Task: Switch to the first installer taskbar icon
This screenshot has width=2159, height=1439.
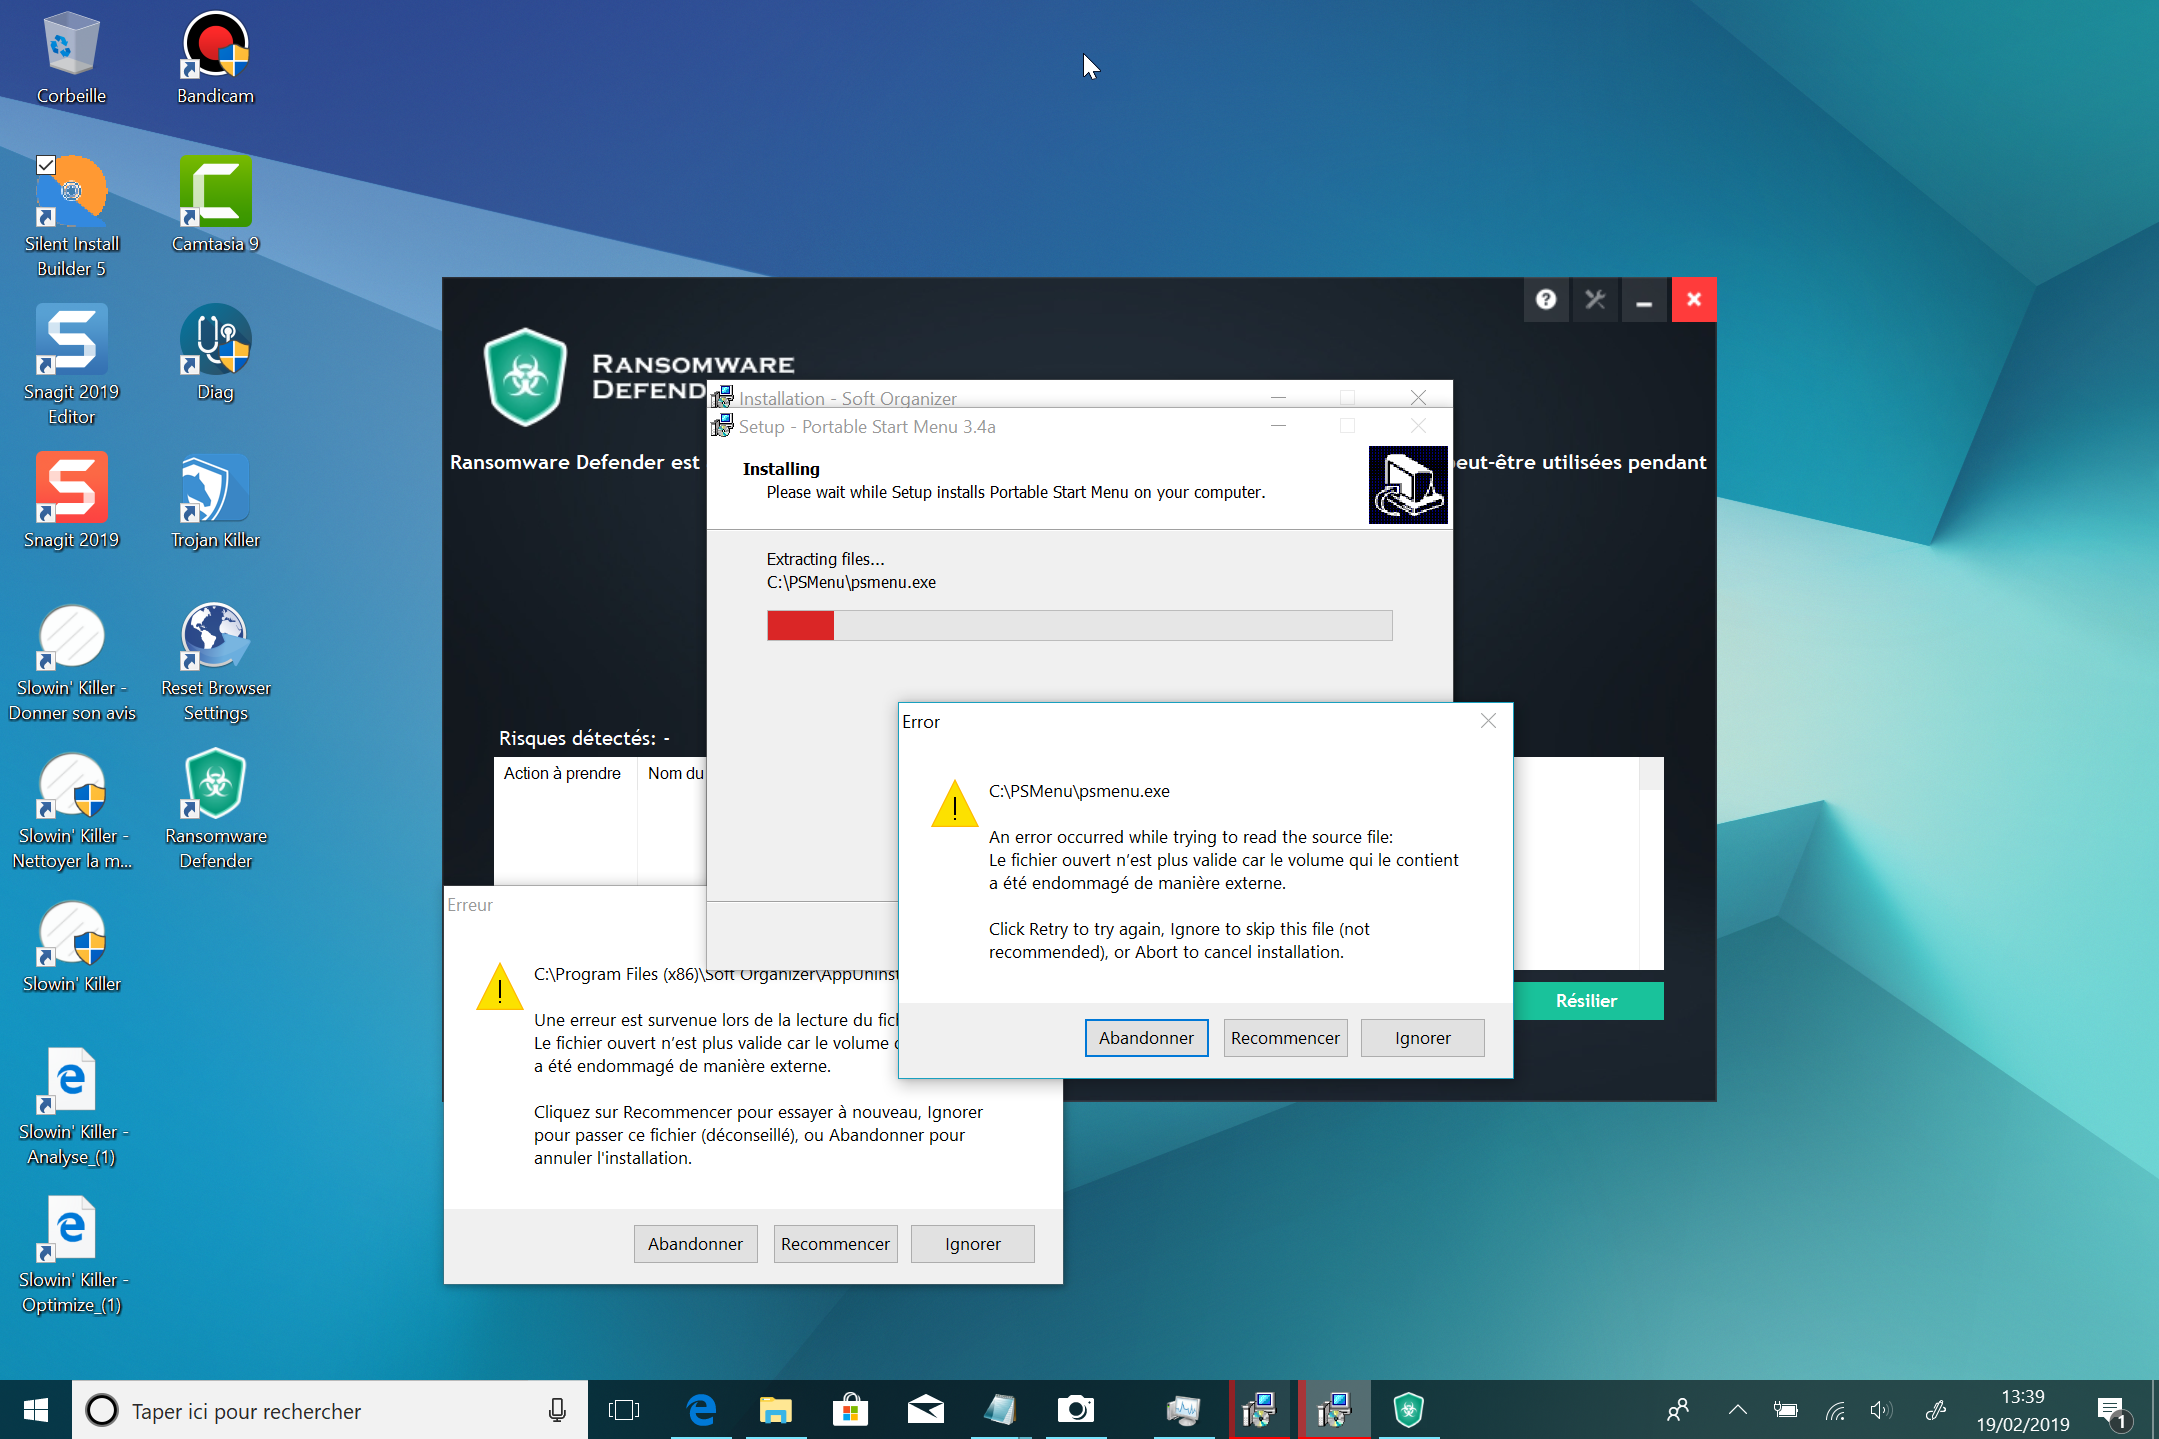Action: 1258,1410
